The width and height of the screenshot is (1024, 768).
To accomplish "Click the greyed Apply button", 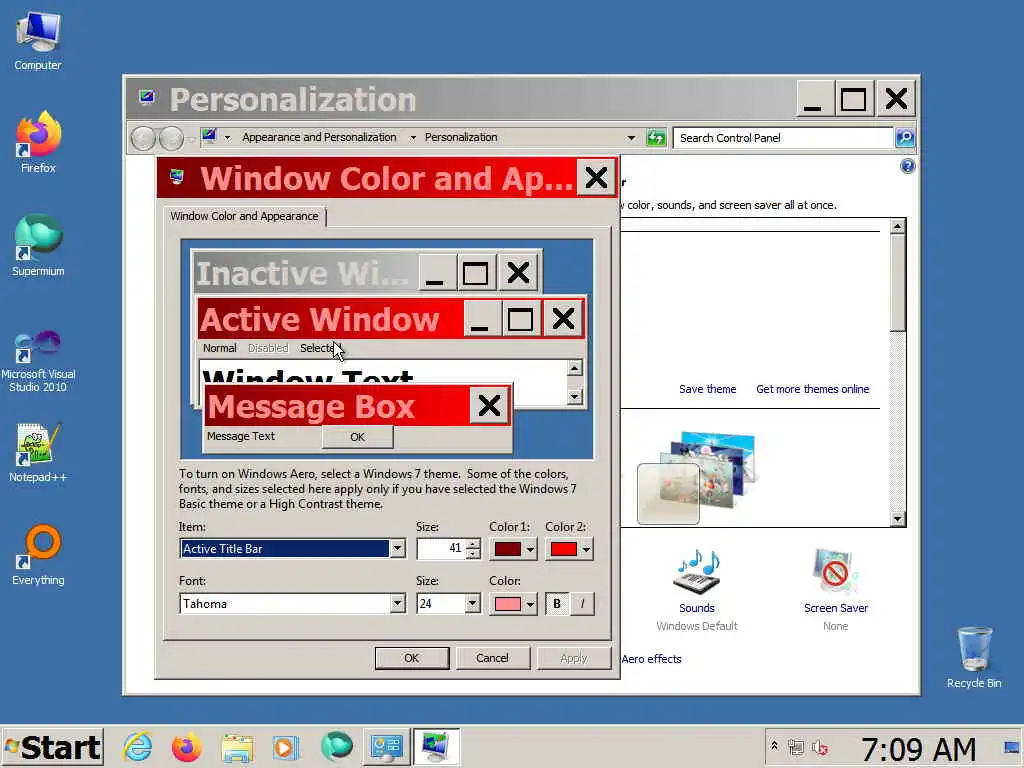I will tap(573, 658).
